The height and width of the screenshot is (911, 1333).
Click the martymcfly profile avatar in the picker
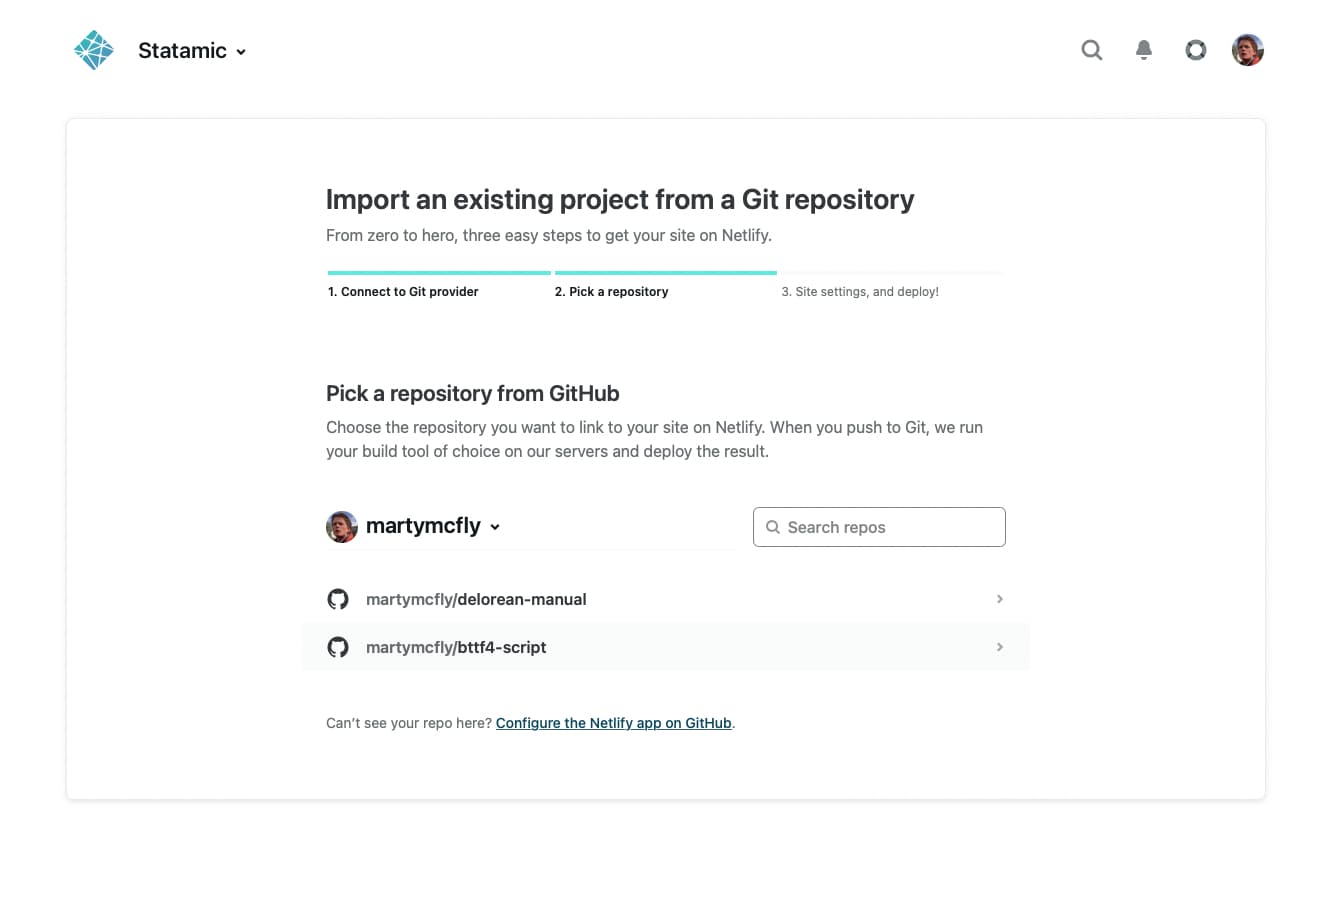(x=341, y=526)
